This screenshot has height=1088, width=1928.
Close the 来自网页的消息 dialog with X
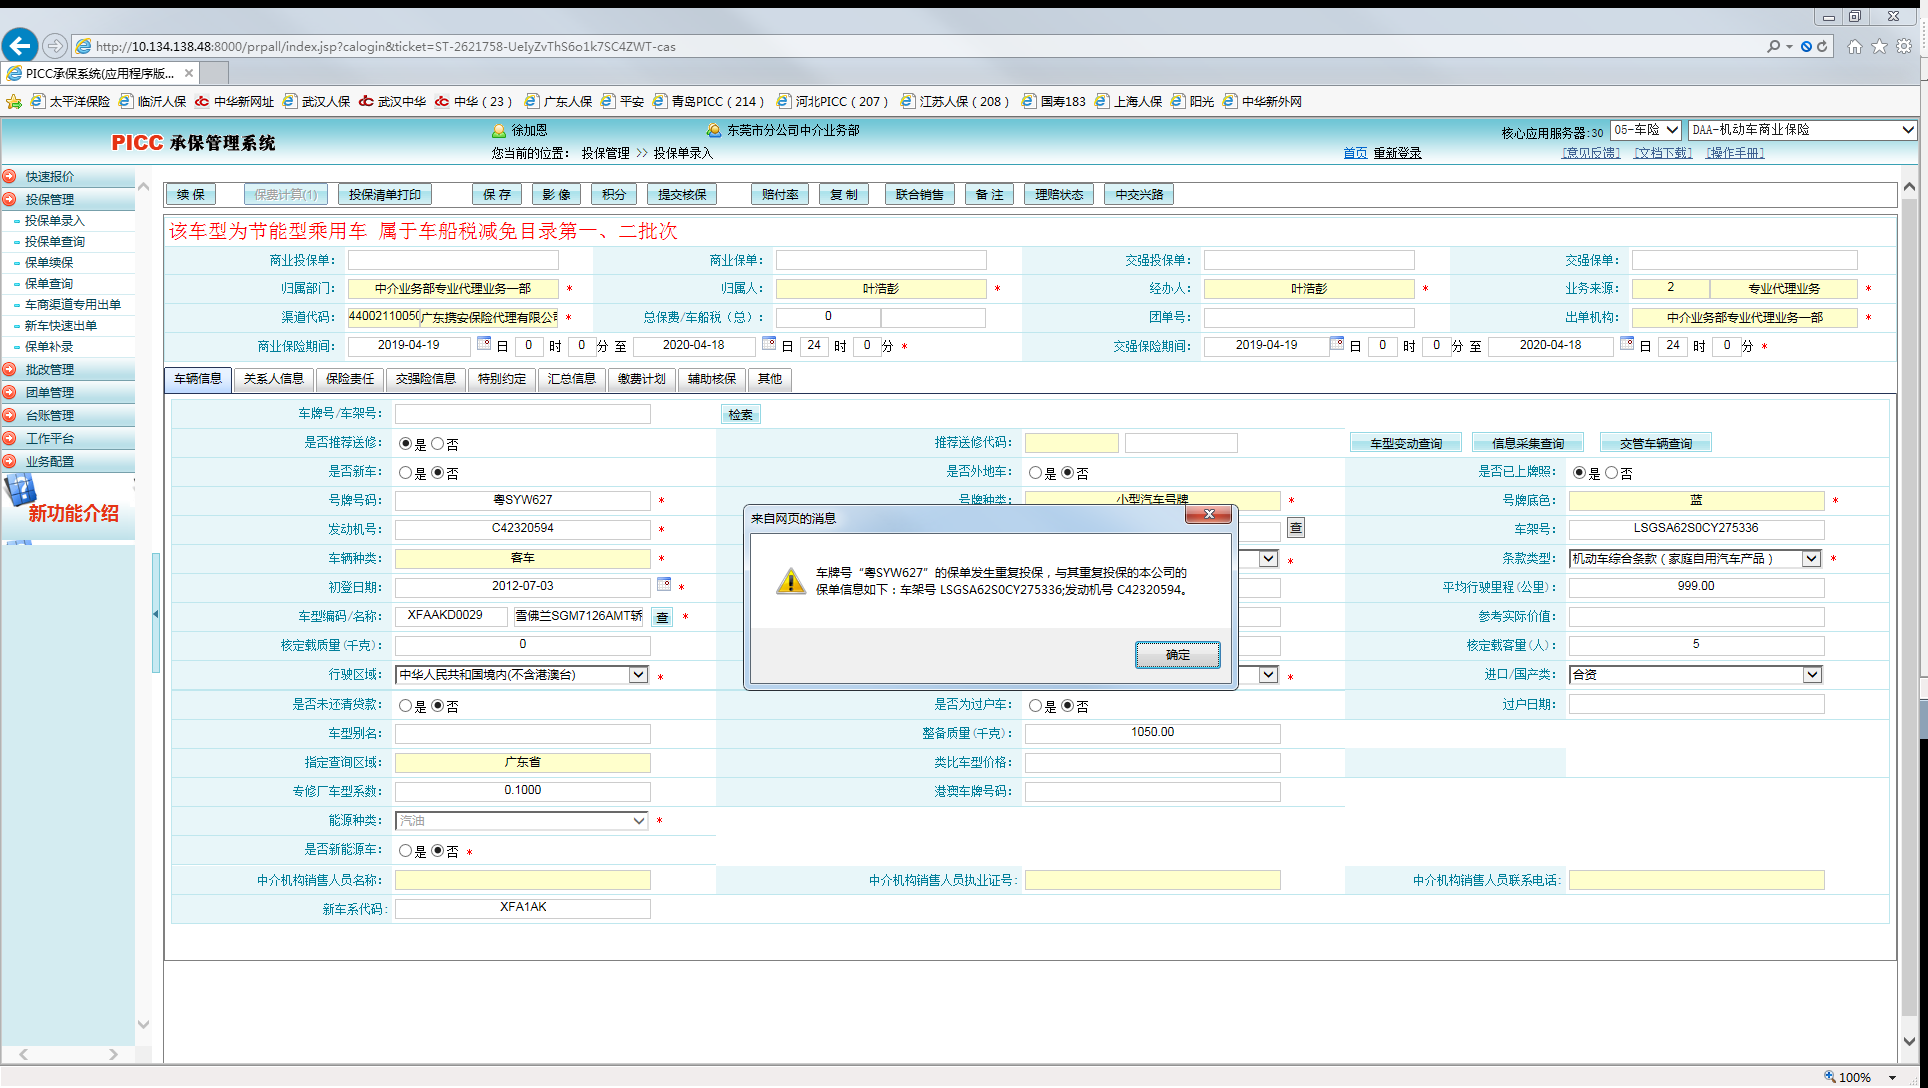(x=1209, y=514)
